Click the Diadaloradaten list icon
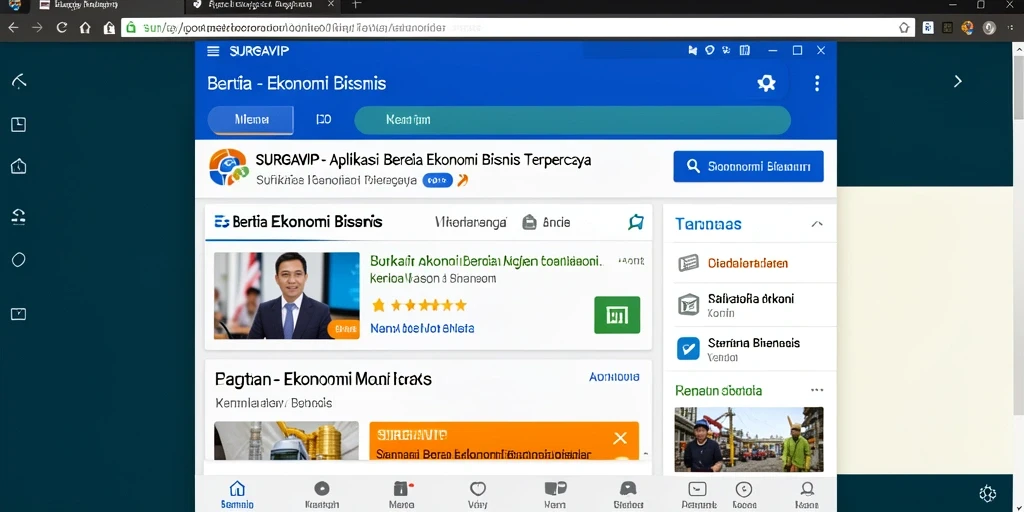Screen dimensions: 1024x512 pyautogui.click(x=688, y=263)
